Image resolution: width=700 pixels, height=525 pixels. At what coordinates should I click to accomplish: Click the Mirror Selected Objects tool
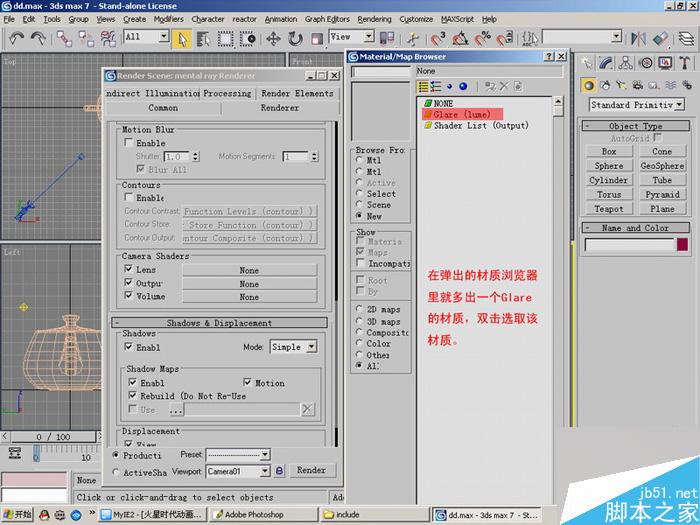click(x=638, y=39)
